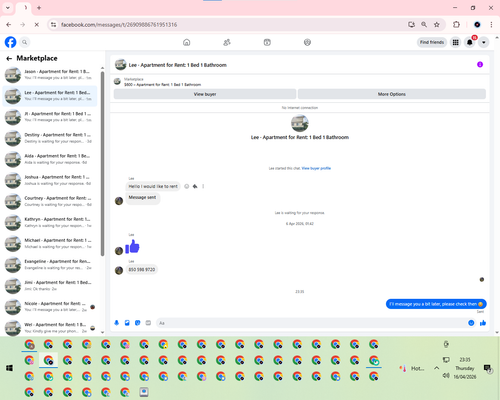Open the emoji picker in message box
The height and width of the screenshot is (400, 500).
coord(471,323)
